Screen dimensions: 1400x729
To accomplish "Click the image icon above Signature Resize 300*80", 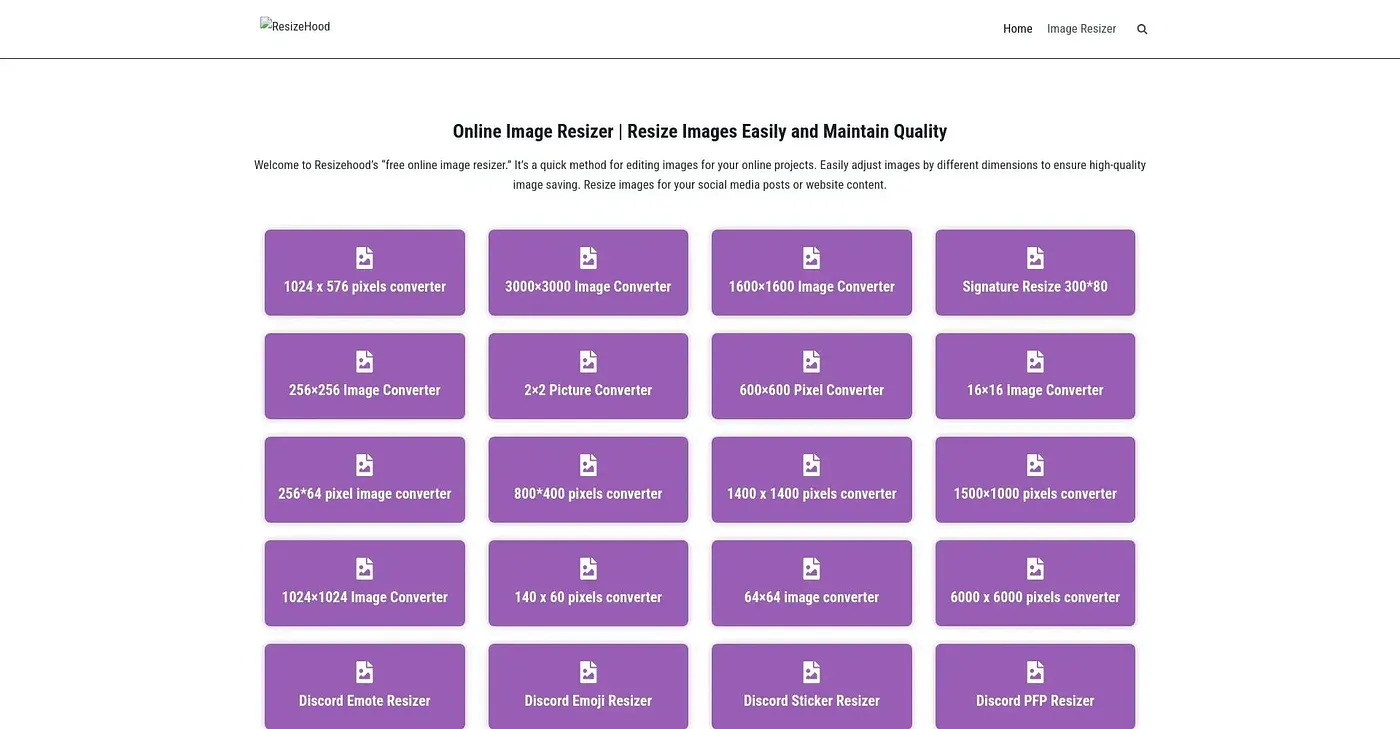I will click(1035, 258).
